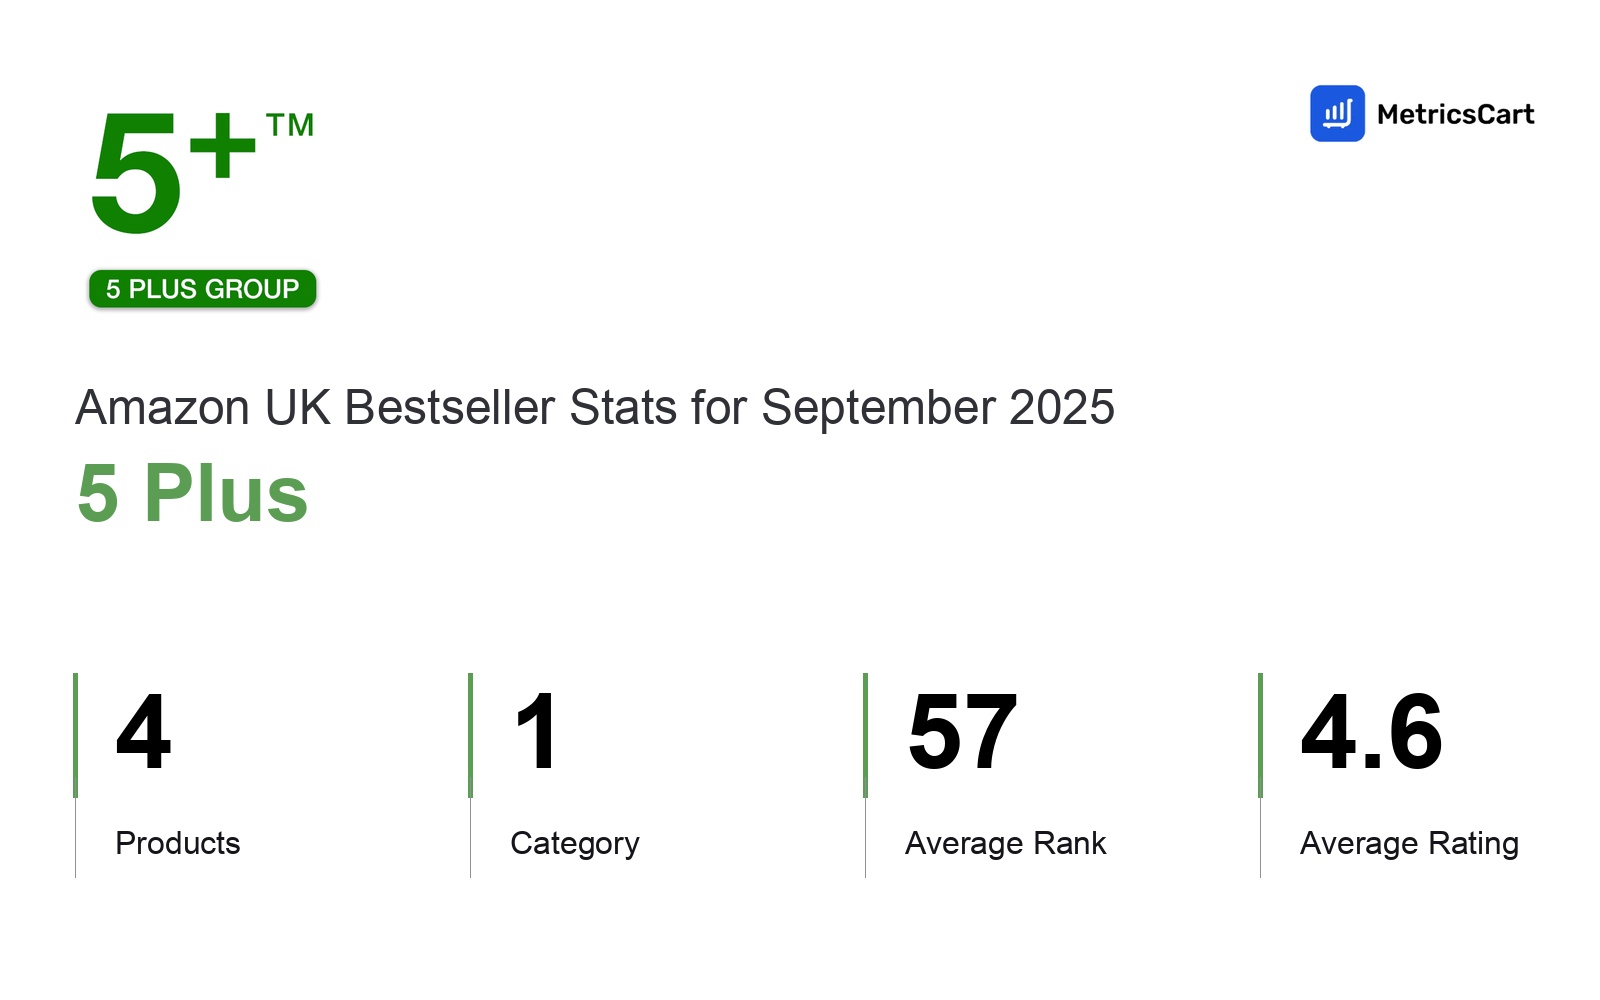This screenshot has width=1600, height=1000.
Task: Click the 57 average rank value
Action: pyautogui.click(x=962, y=733)
